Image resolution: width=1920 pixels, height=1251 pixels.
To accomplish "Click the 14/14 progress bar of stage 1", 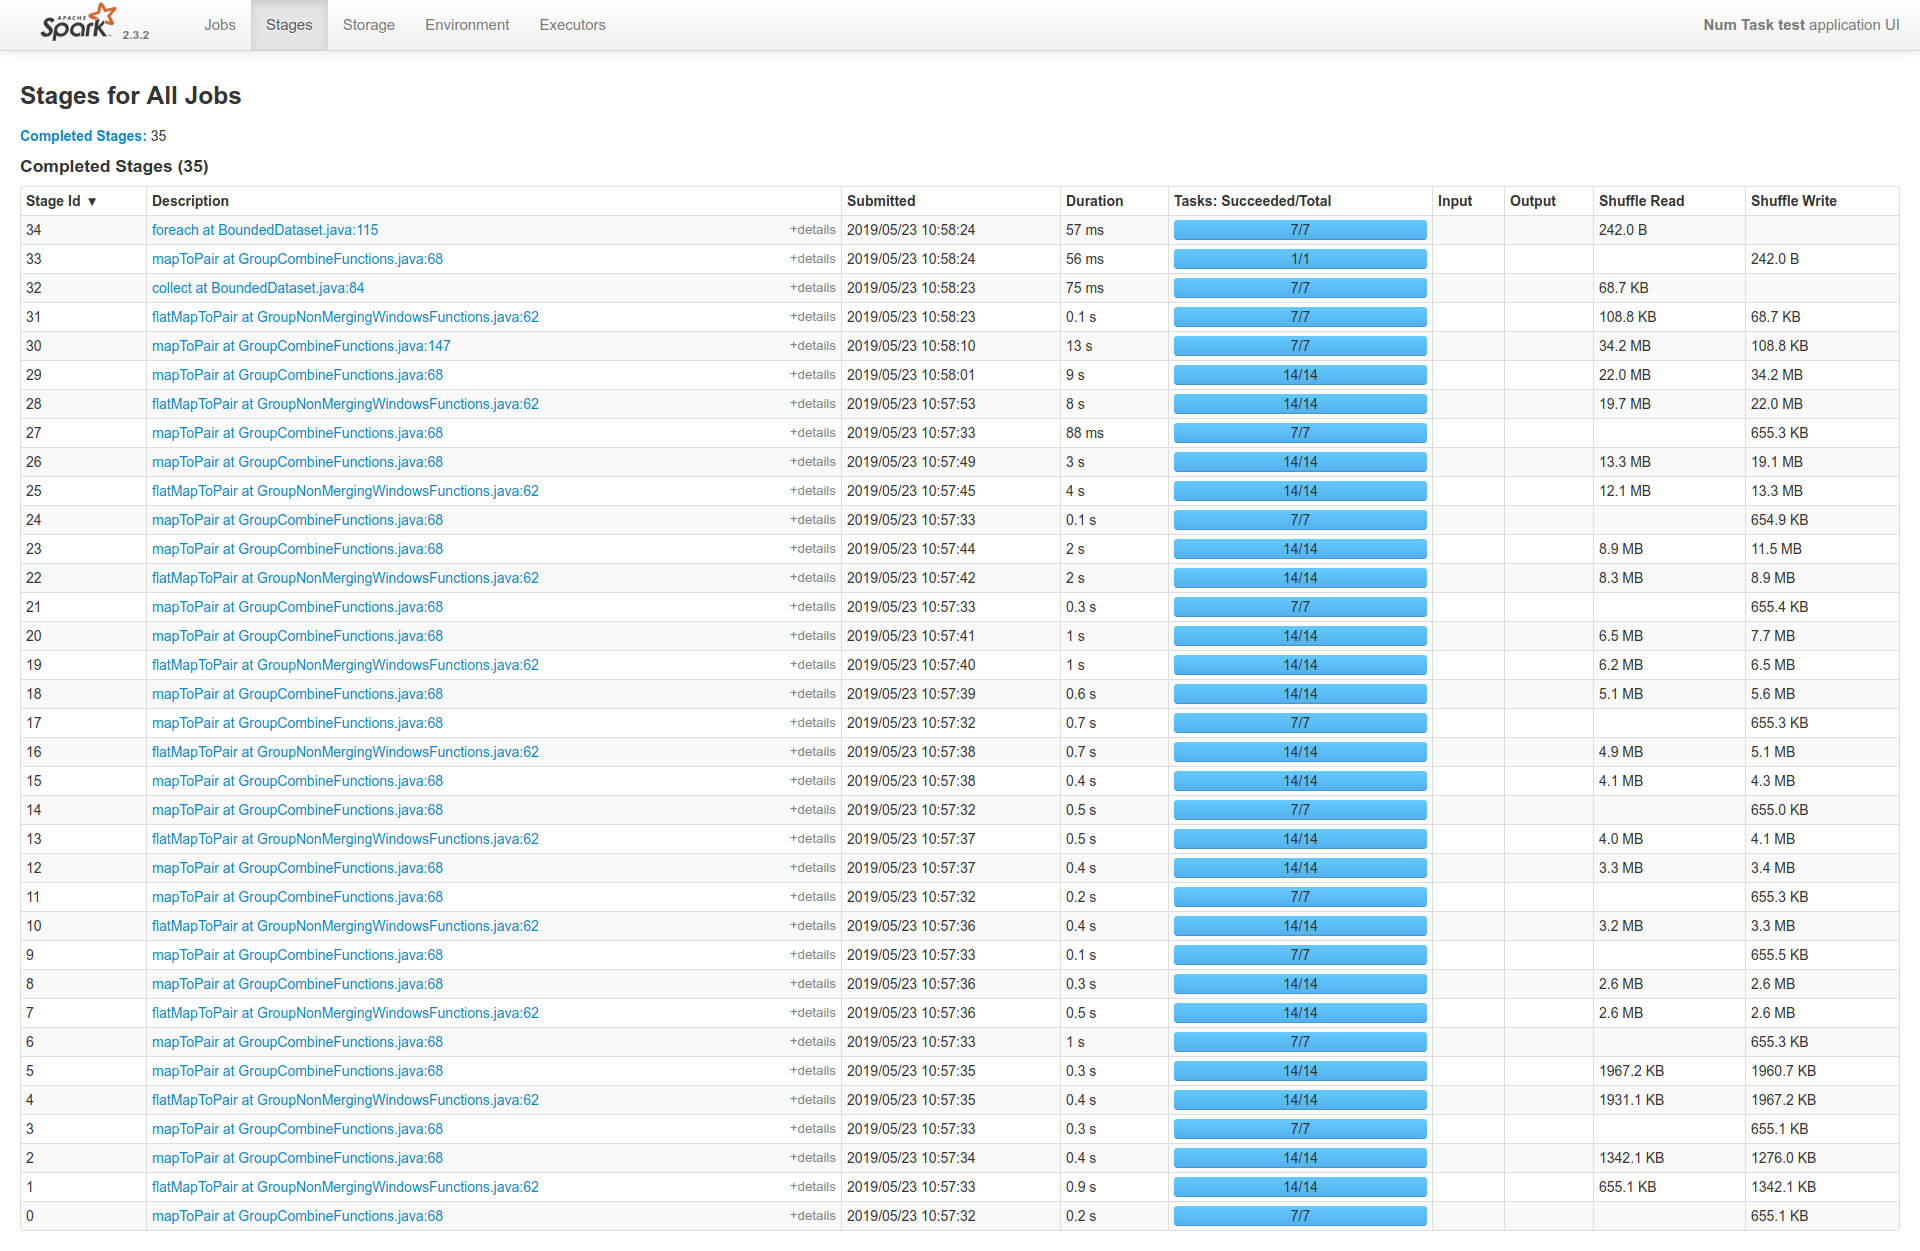I will pyautogui.click(x=1300, y=1187).
